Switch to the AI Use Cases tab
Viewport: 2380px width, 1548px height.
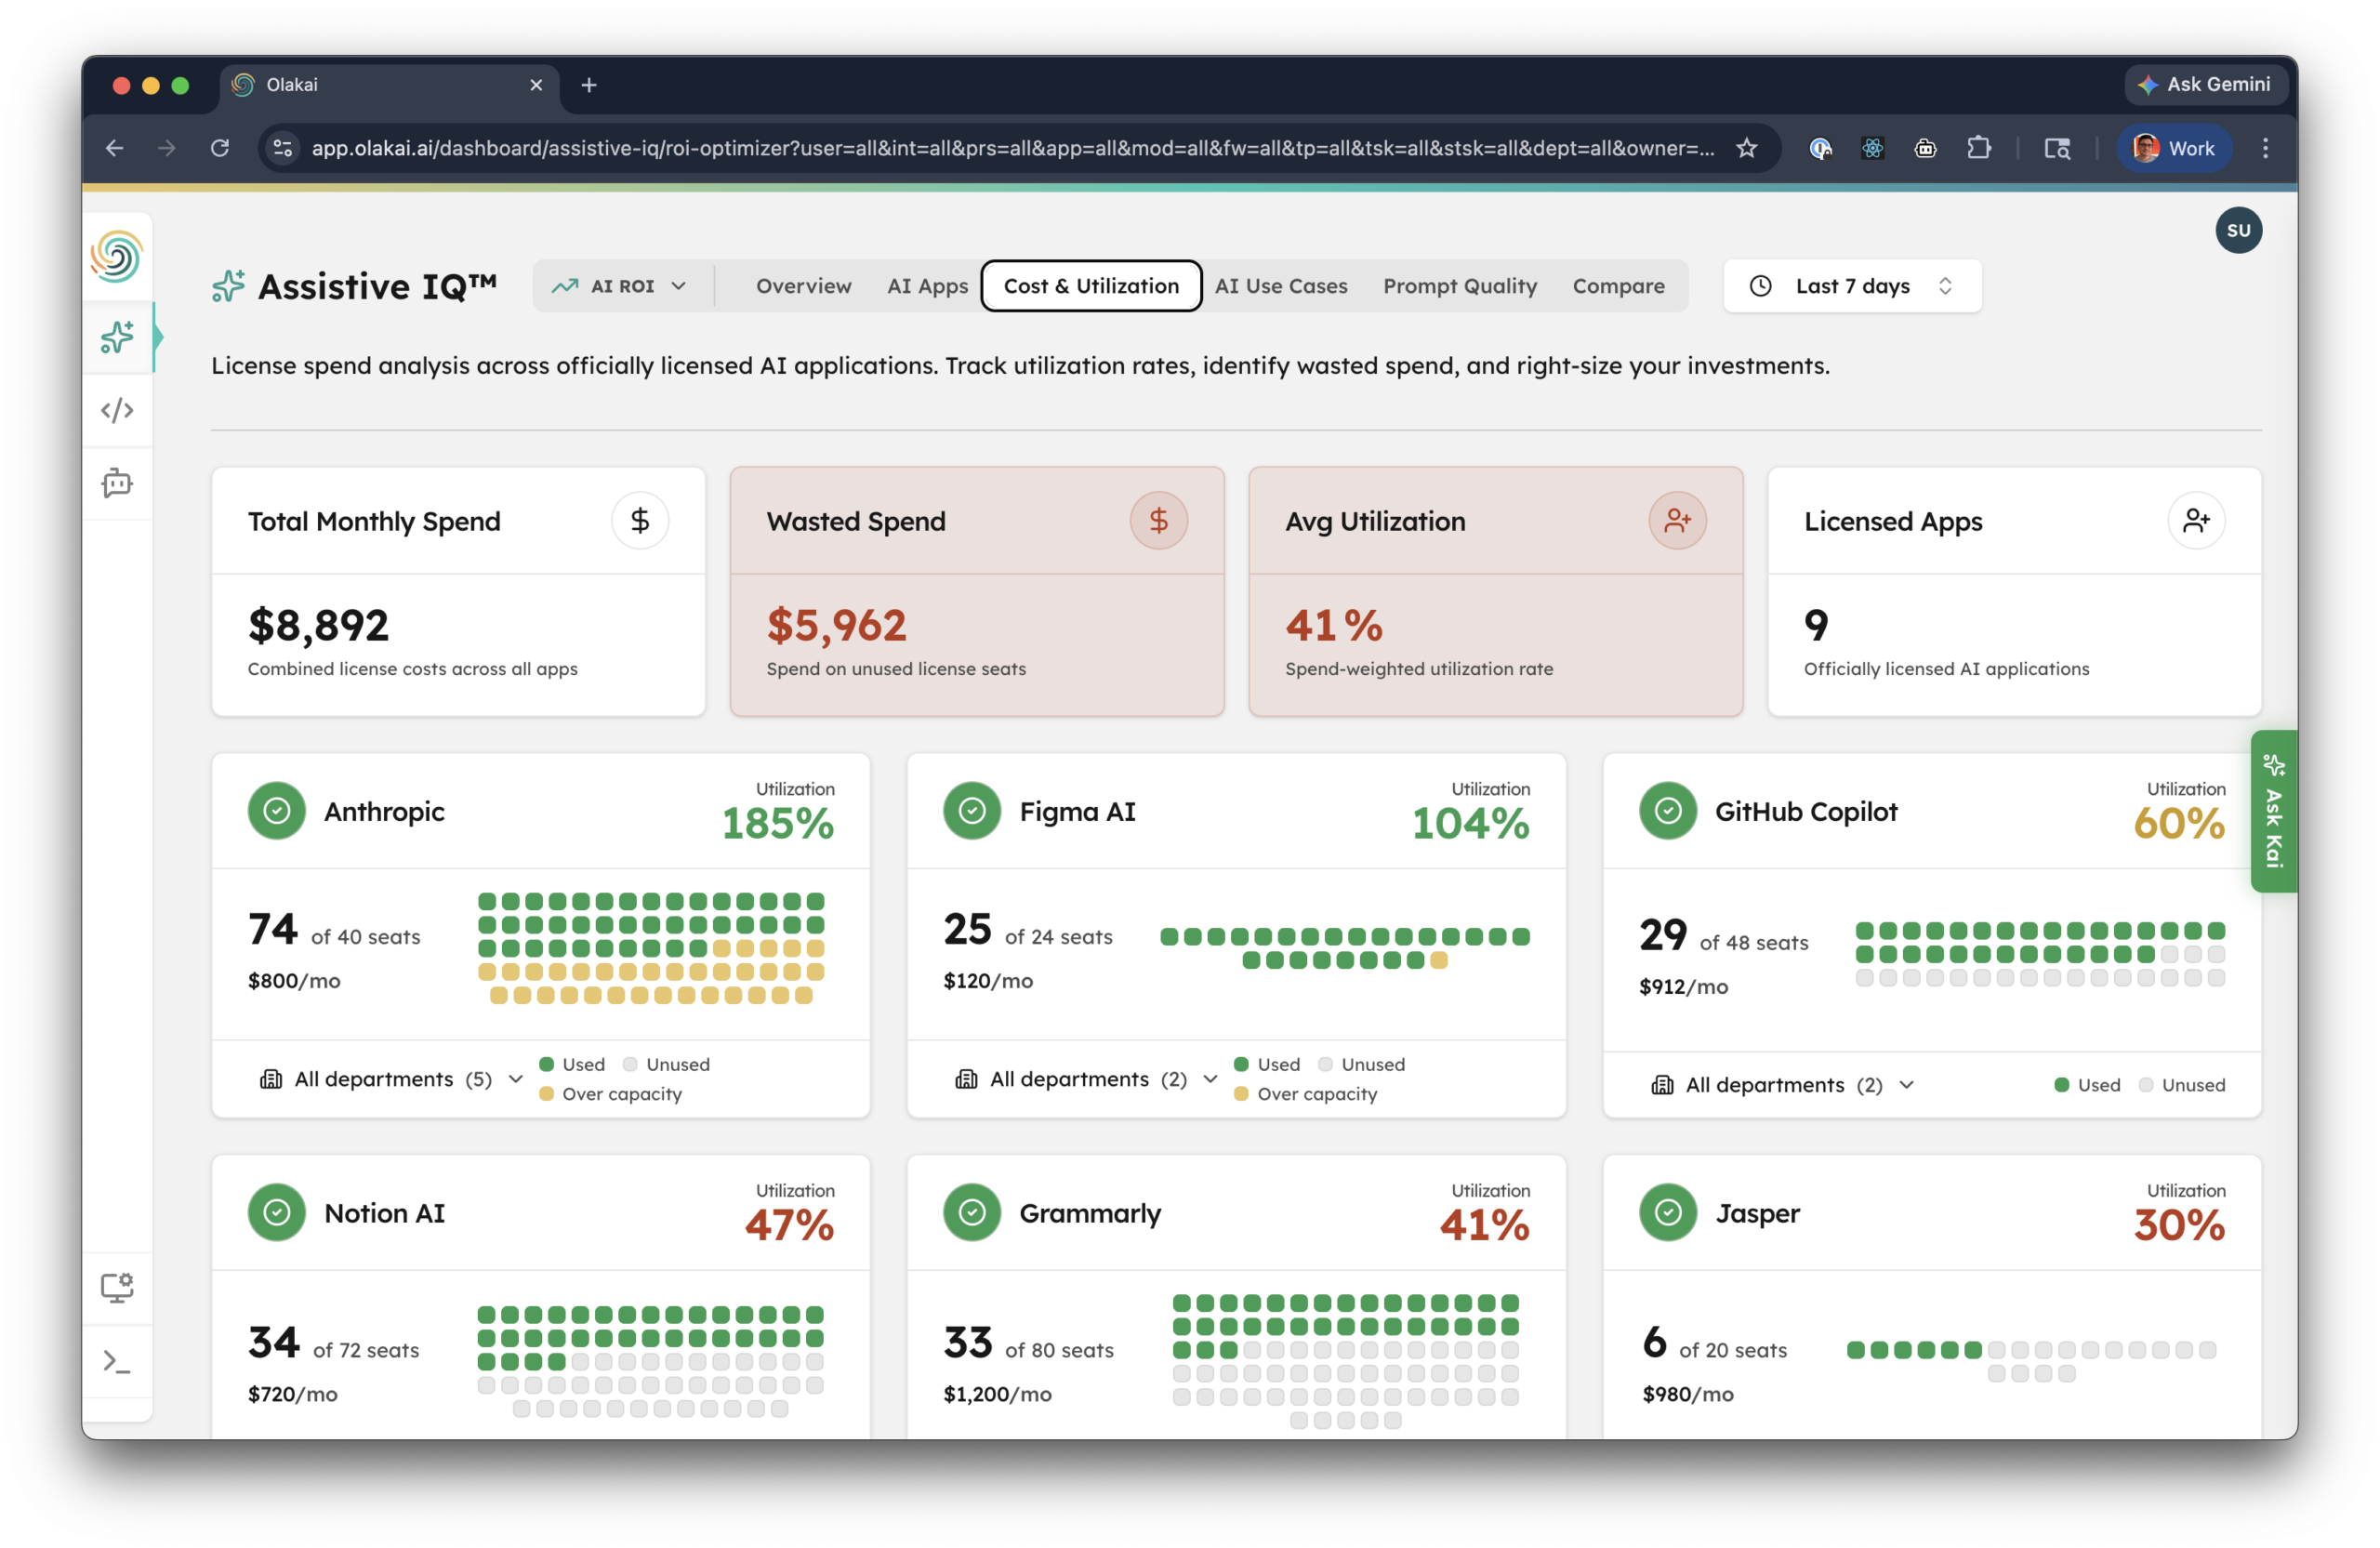(x=1281, y=286)
